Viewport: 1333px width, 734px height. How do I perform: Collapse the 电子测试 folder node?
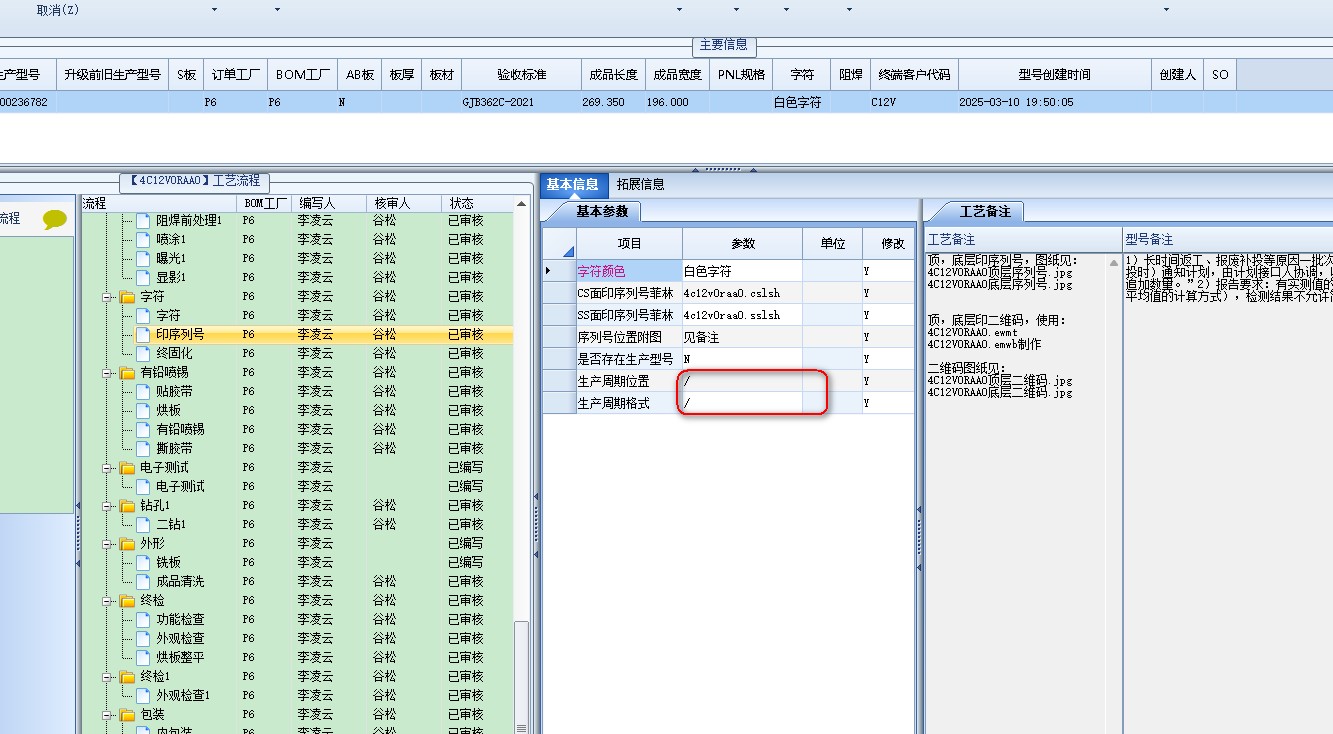[106, 468]
